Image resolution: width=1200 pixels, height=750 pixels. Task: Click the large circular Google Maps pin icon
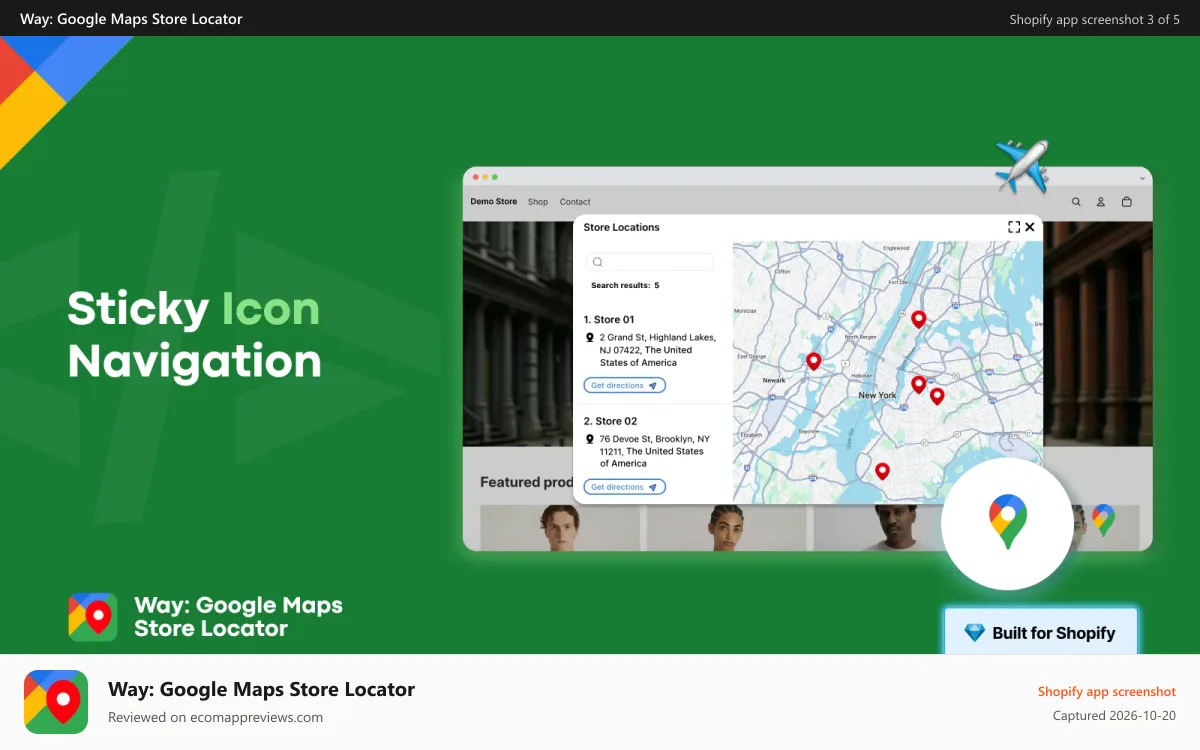(1007, 523)
